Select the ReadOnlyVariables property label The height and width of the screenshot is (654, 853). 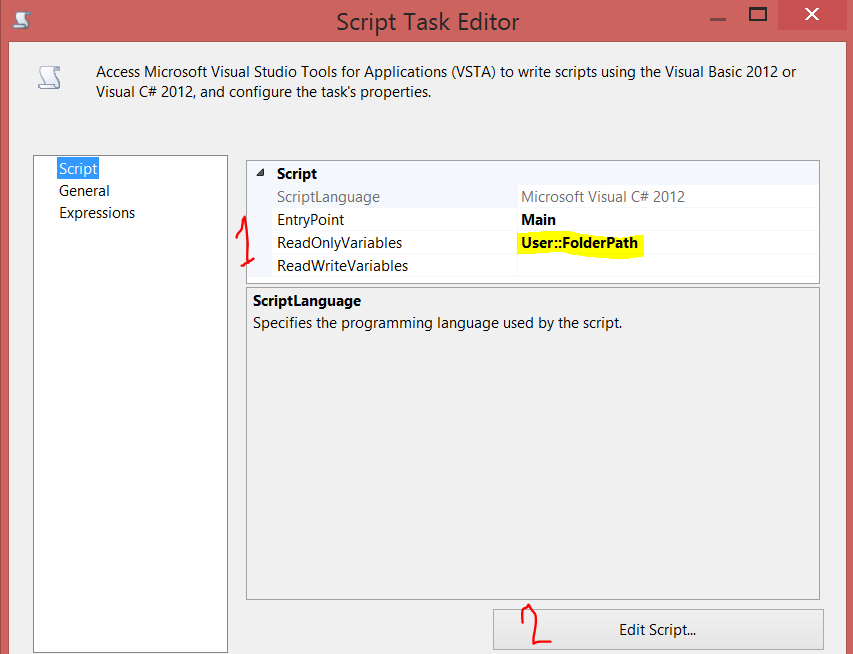coord(339,243)
